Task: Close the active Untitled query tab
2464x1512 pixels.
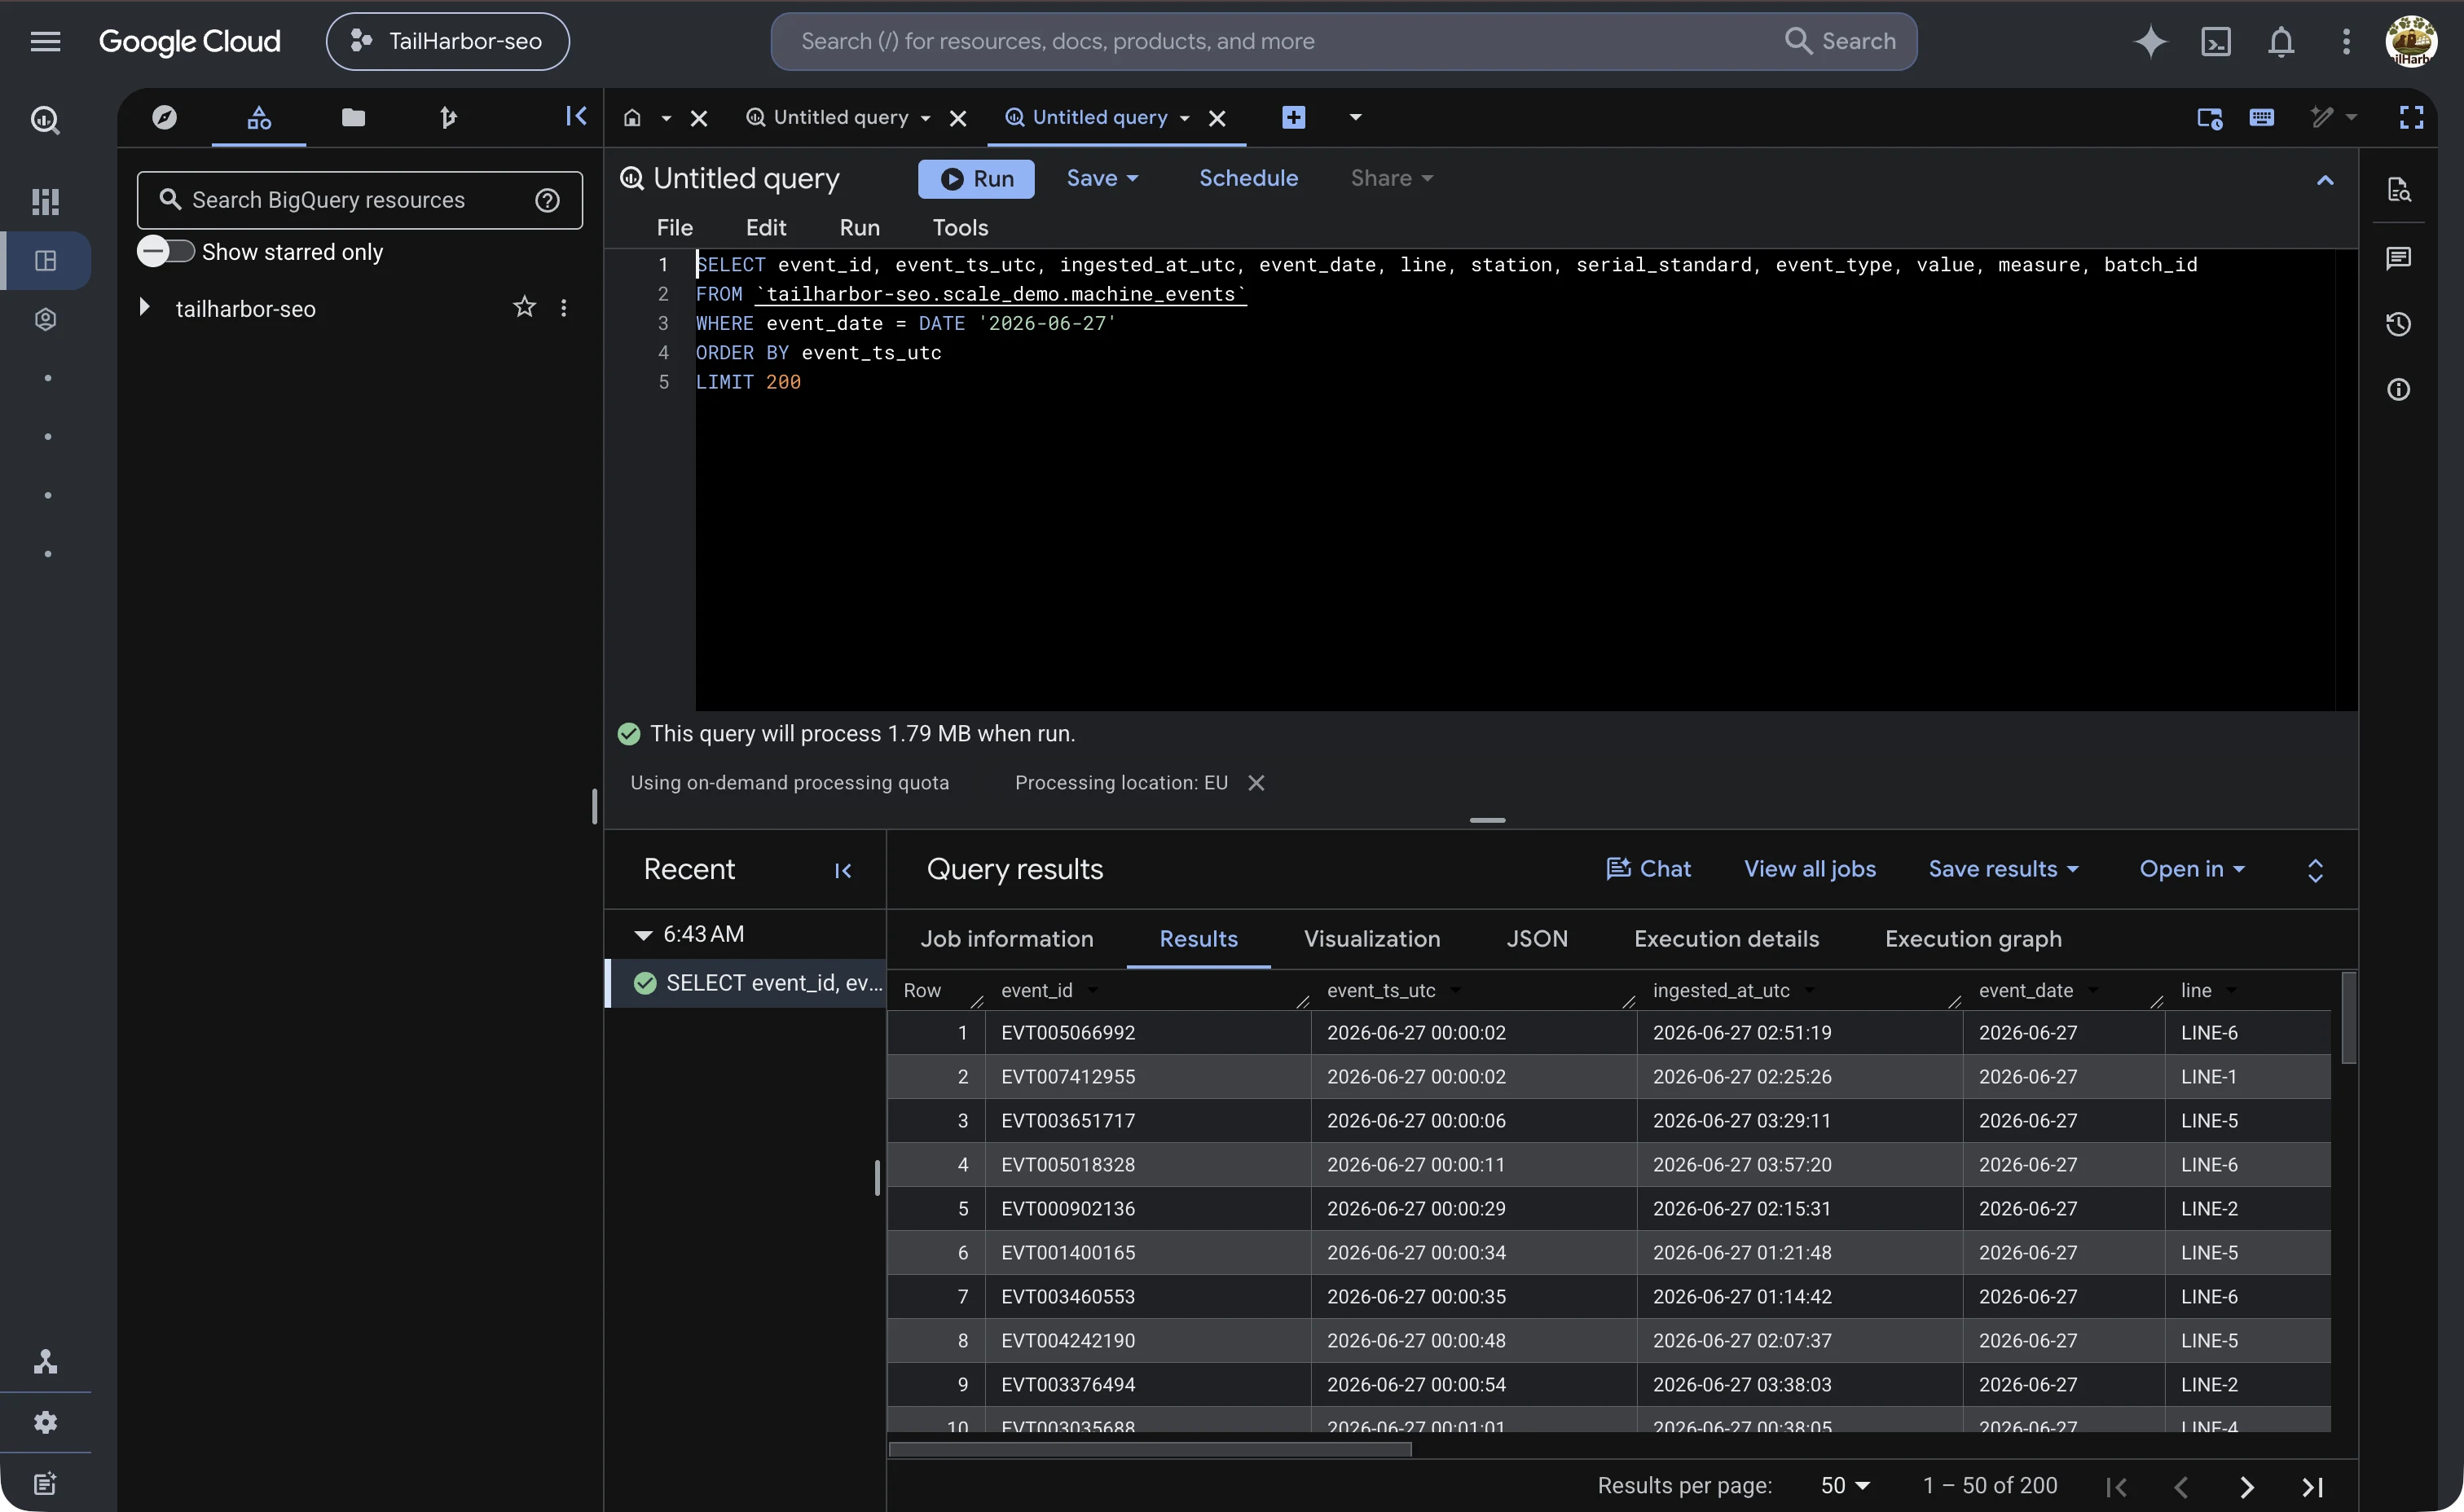Action: coord(1216,118)
